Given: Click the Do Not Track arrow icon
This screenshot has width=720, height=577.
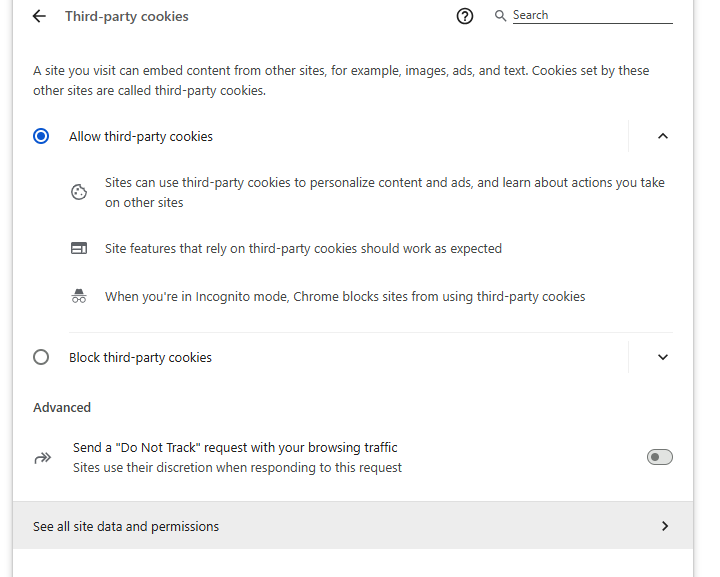Looking at the screenshot, I should click(x=43, y=458).
